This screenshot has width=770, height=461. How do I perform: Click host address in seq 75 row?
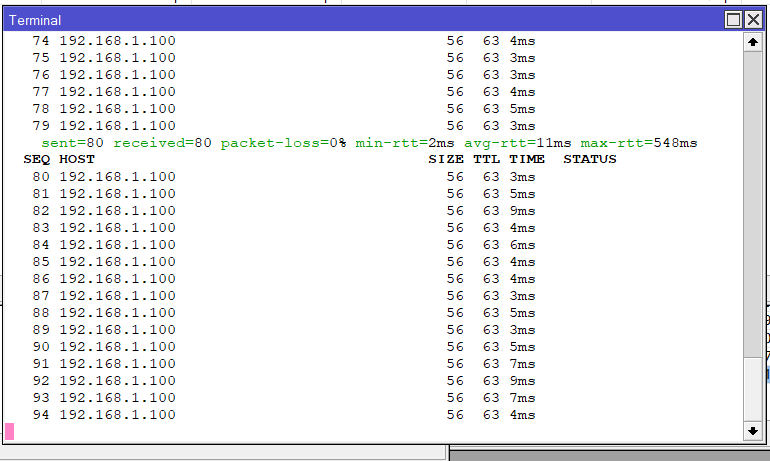coord(117,58)
